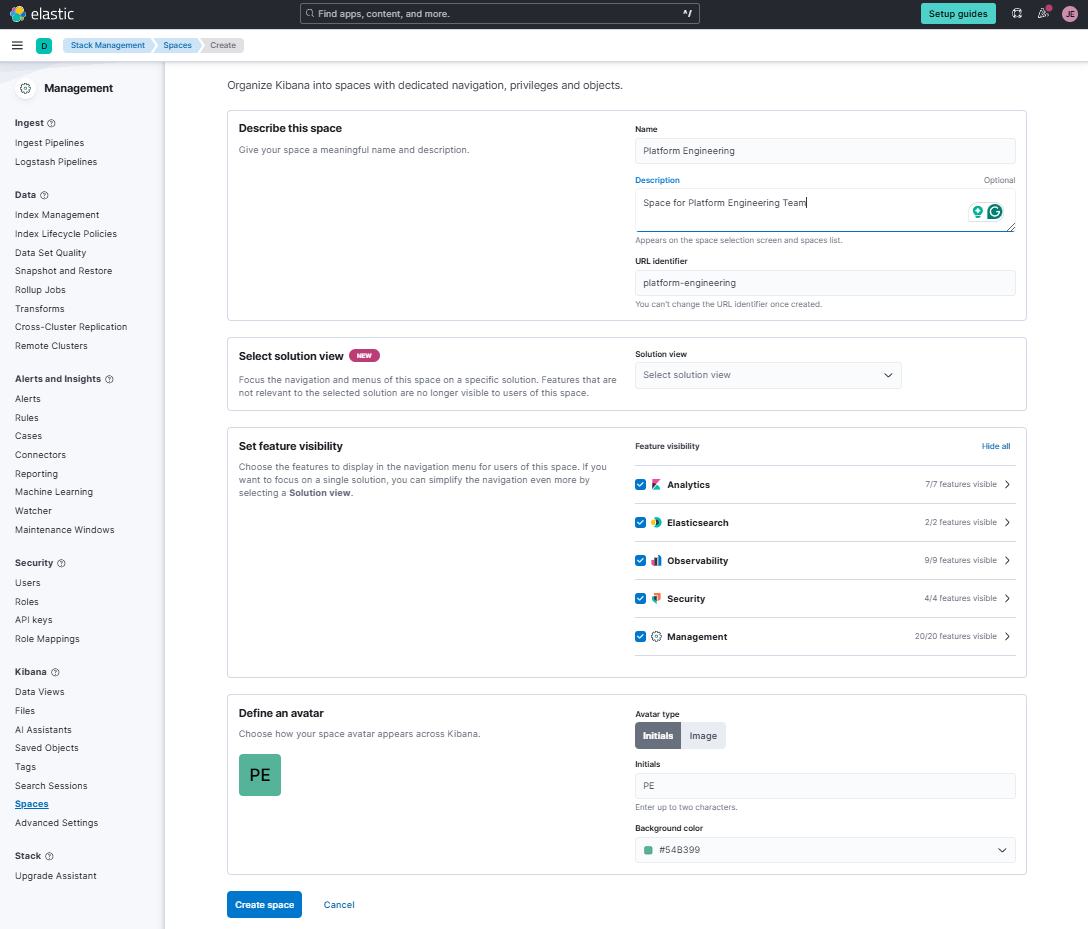Click the green D space avatar
Screen dimensions: 1088x929
pos(44,46)
